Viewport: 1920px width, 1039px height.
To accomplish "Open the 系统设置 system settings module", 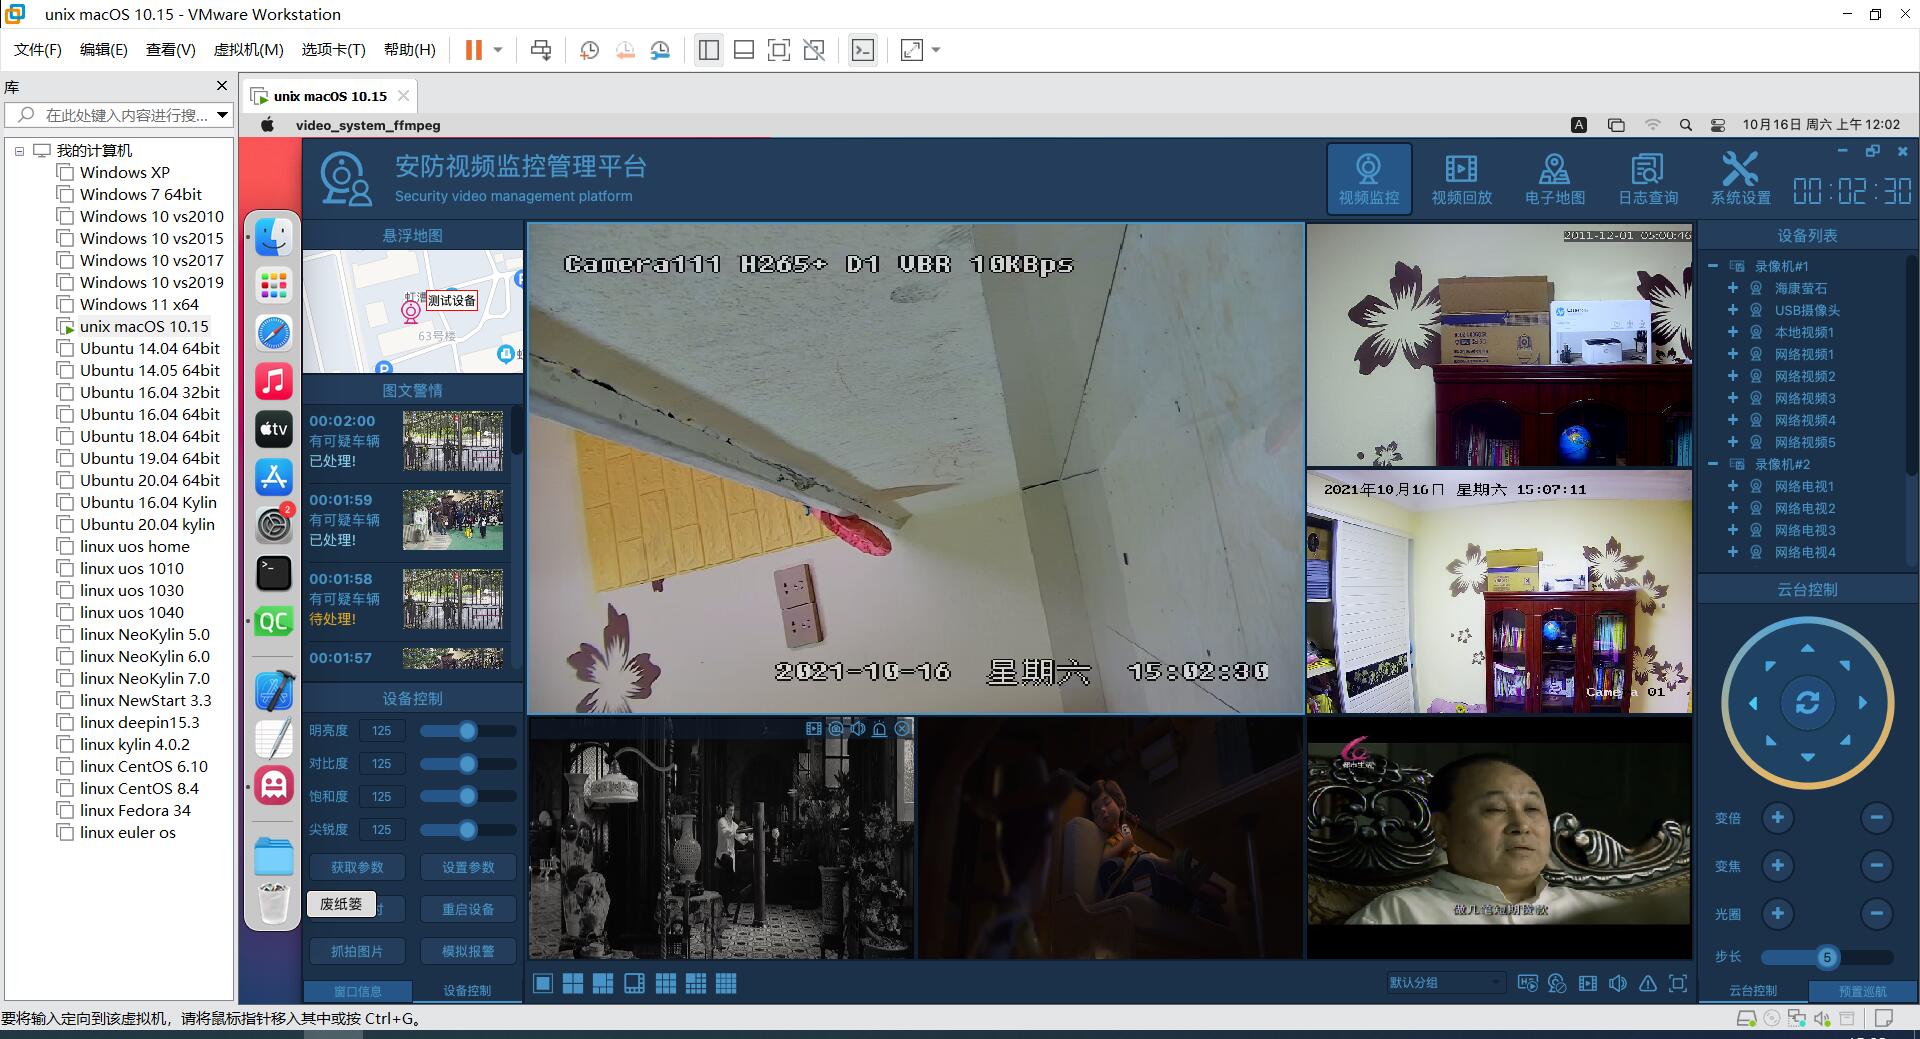I will pyautogui.click(x=1740, y=179).
